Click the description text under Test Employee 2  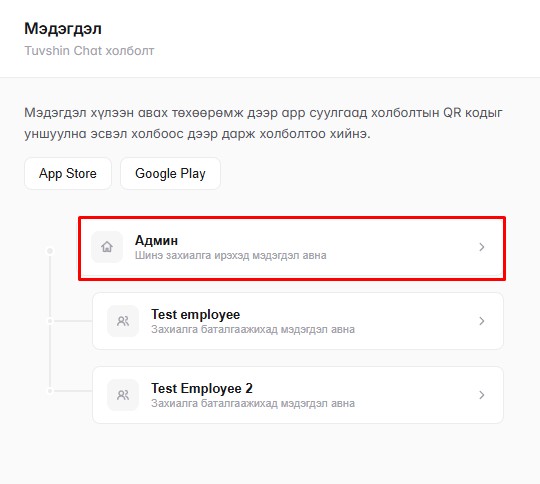pos(253,403)
